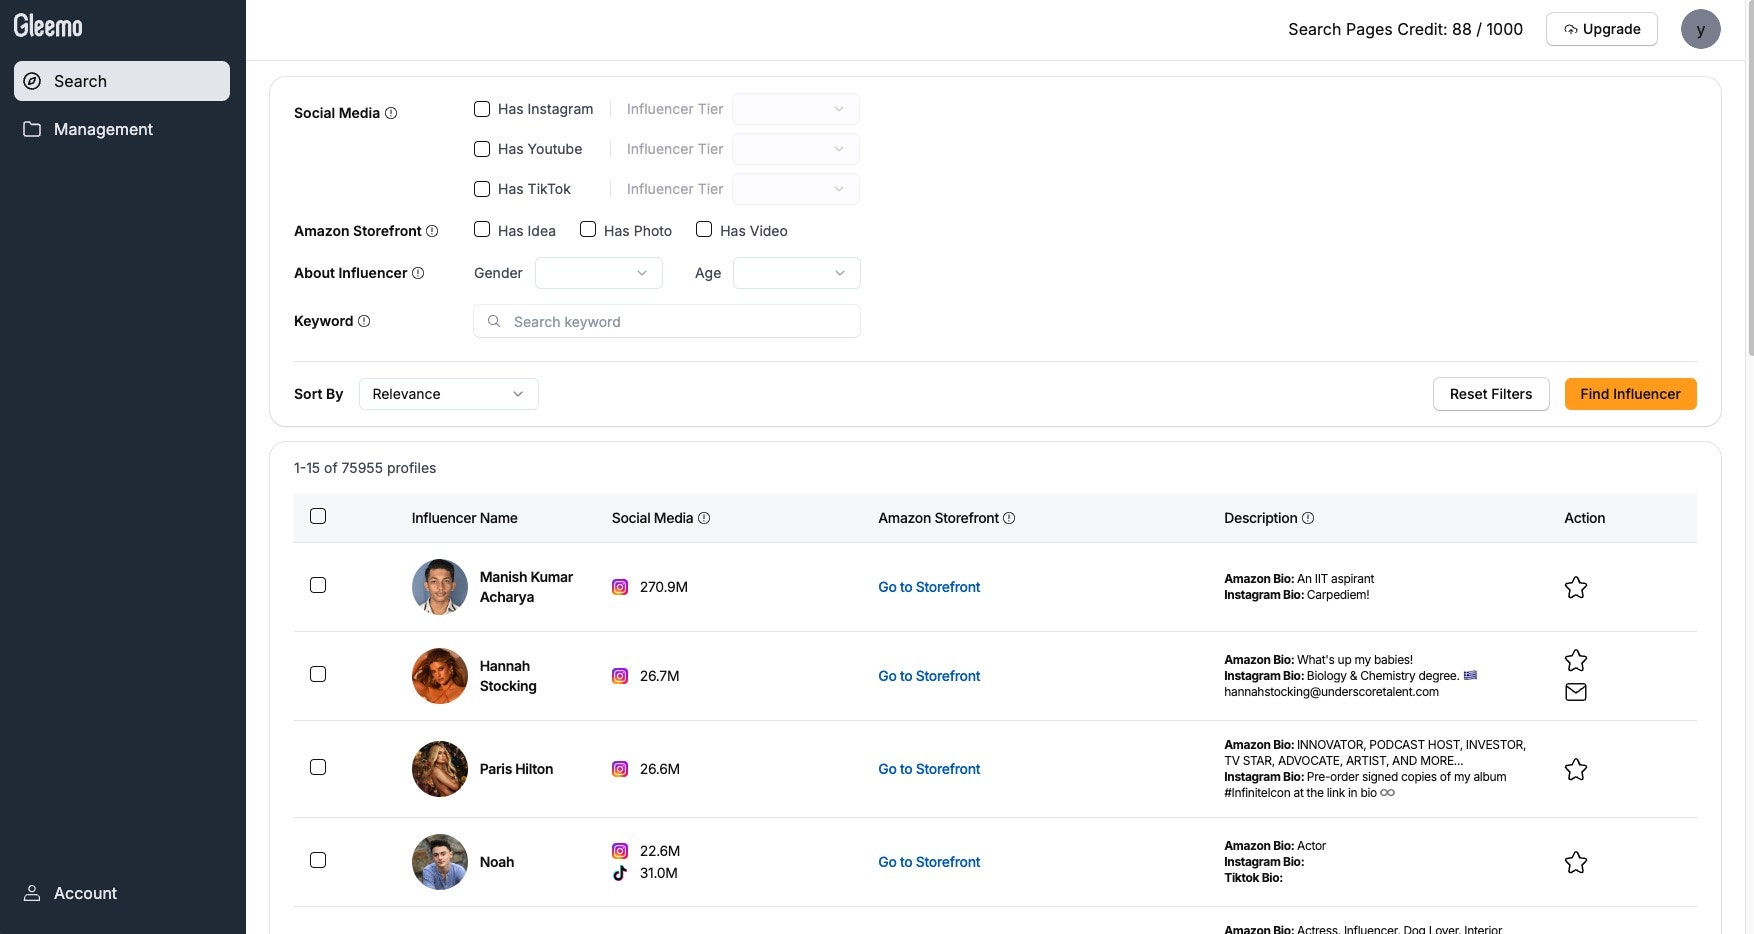Open Instagram Influencer Tier dropdown
The width and height of the screenshot is (1754, 934).
(x=796, y=109)
